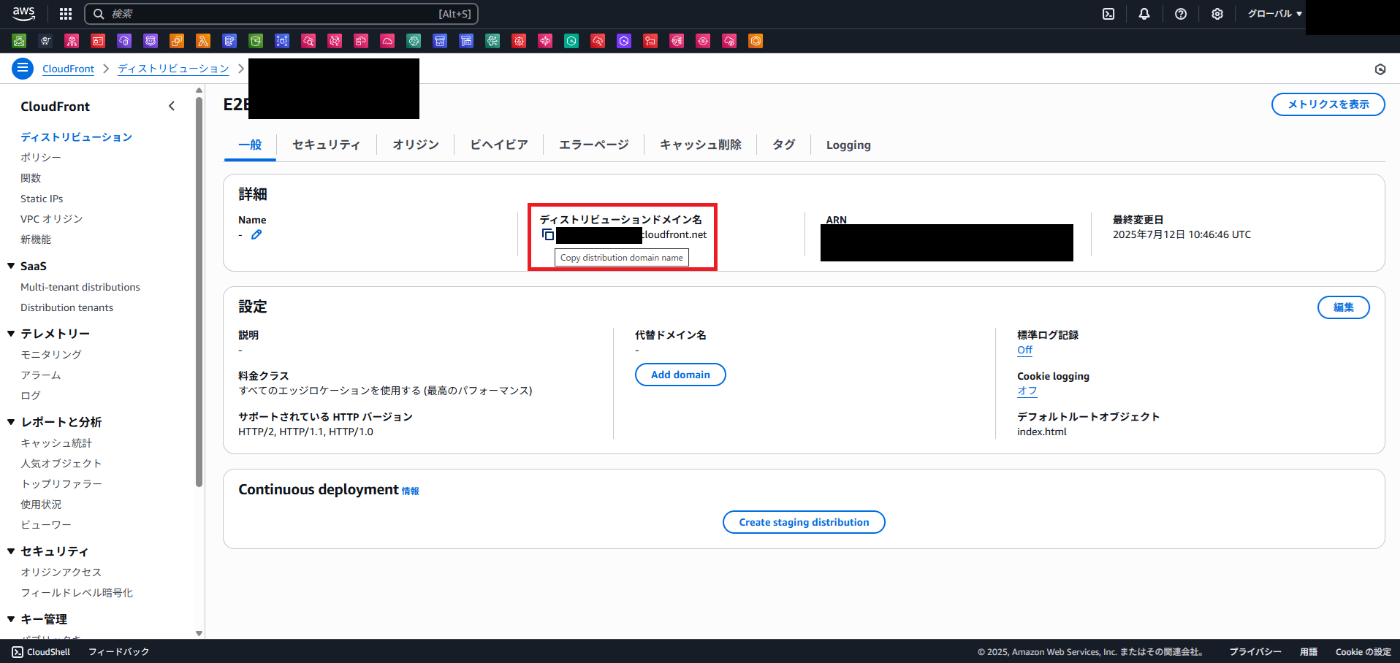Viewport: 1400px width, 663px height.
Task: Select ディストリビューション in the sidebar
Action: pyautogui.click(x=76, y=137)
